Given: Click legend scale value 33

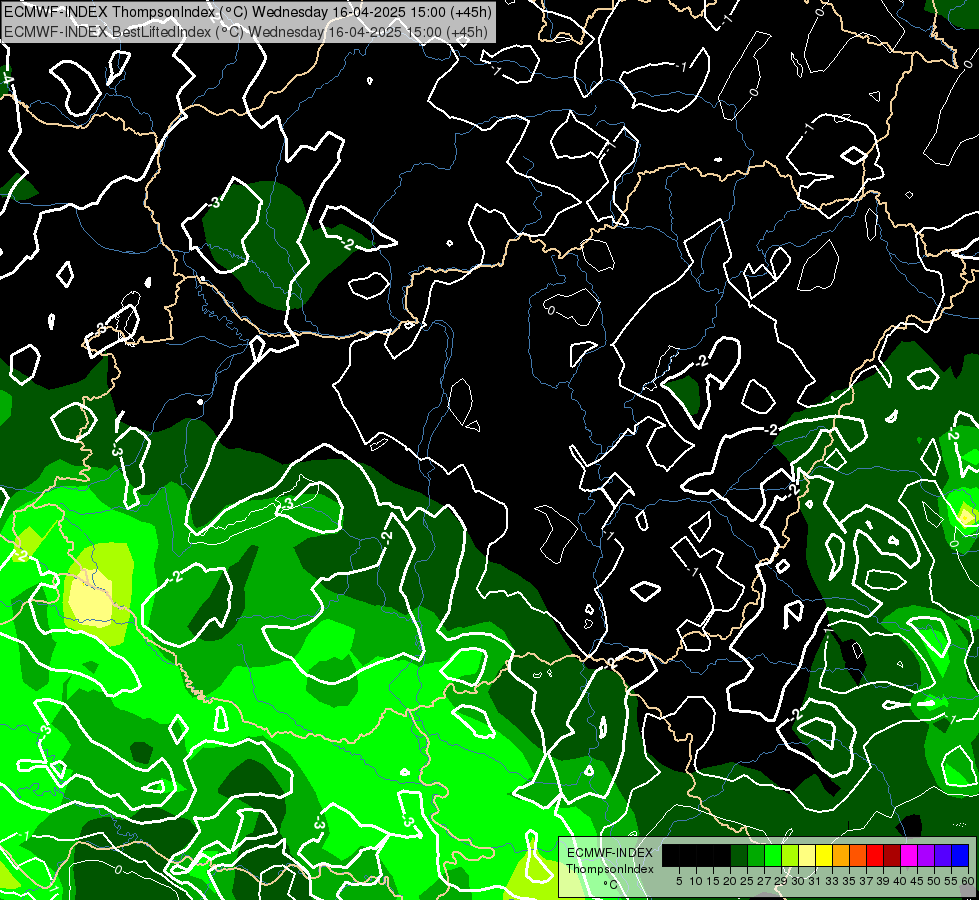Looking at the screenshot, I should [832, 881].
